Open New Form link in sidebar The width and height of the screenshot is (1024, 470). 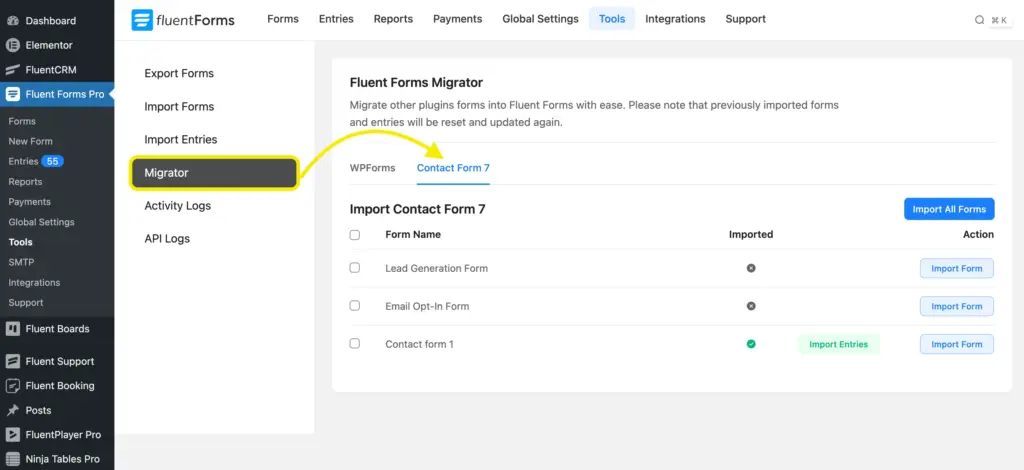pyautogui.click(x=31, y=141)
